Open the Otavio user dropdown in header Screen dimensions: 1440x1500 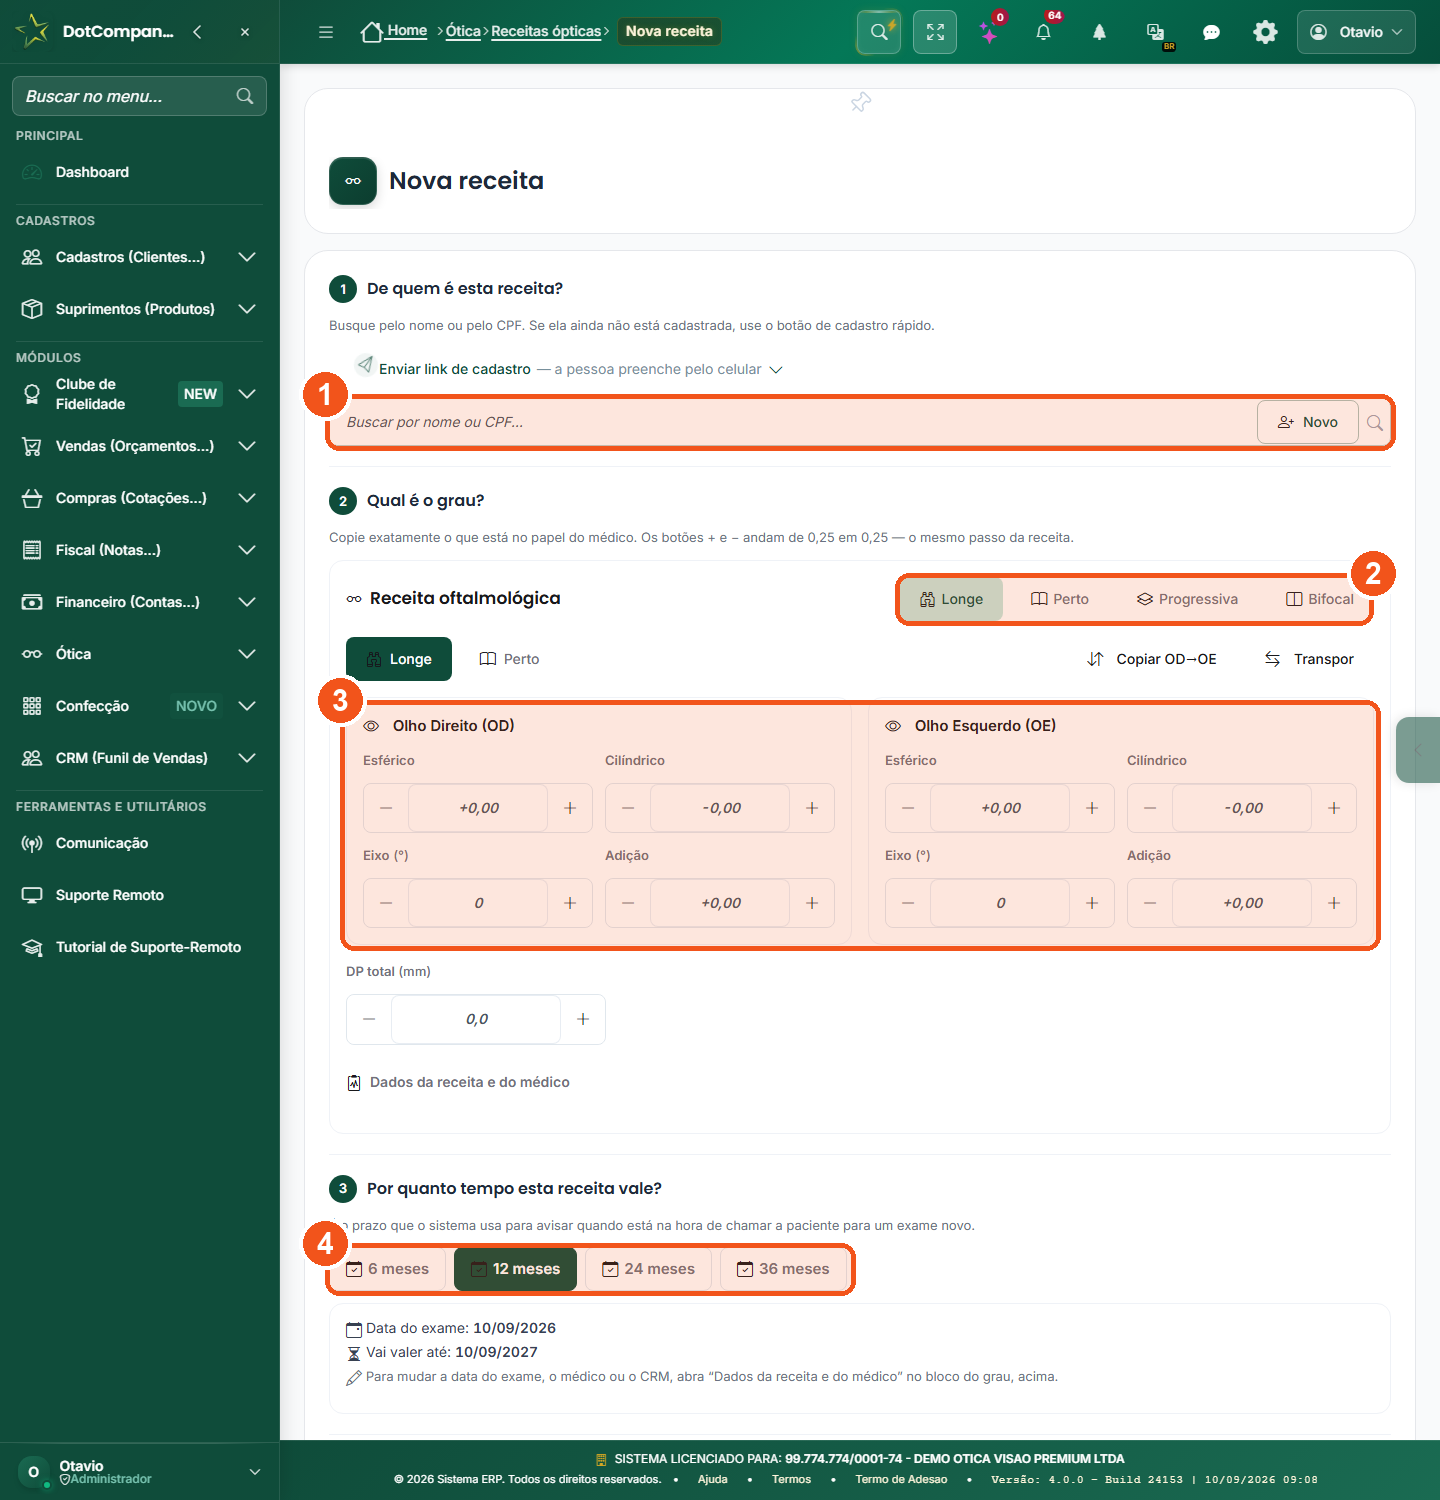tap(1356, 32)
